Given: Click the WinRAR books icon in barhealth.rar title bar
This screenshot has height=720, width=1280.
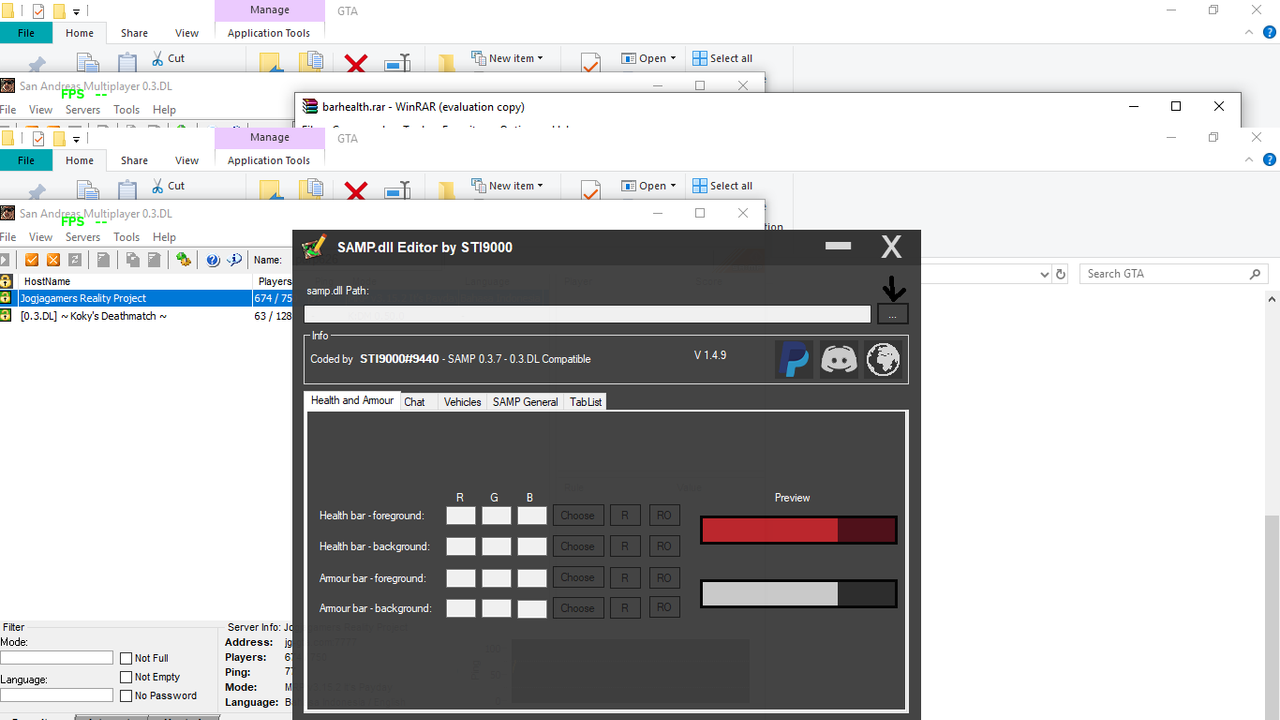Looking at the screenshot, I should click(310, 107).
